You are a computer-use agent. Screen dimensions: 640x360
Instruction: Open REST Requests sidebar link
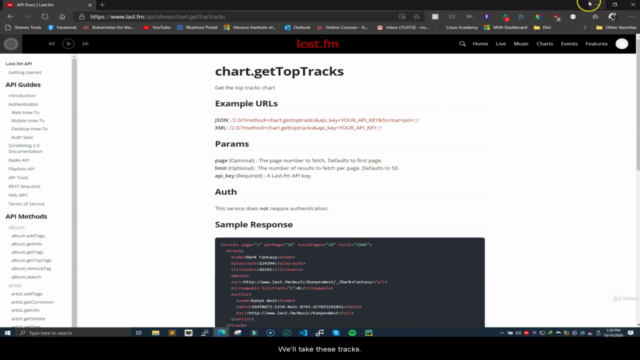(24, 186)
